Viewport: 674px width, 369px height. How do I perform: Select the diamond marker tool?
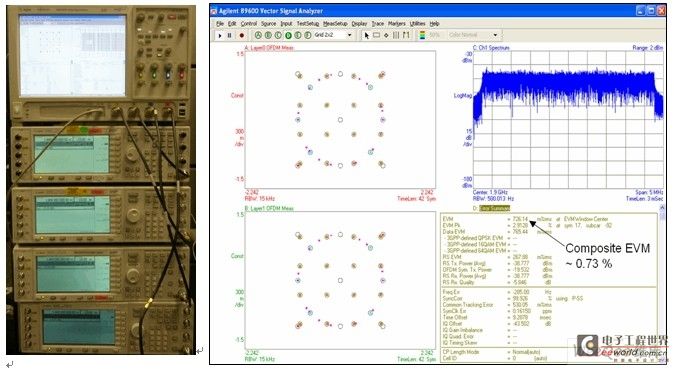coord(386,35)
